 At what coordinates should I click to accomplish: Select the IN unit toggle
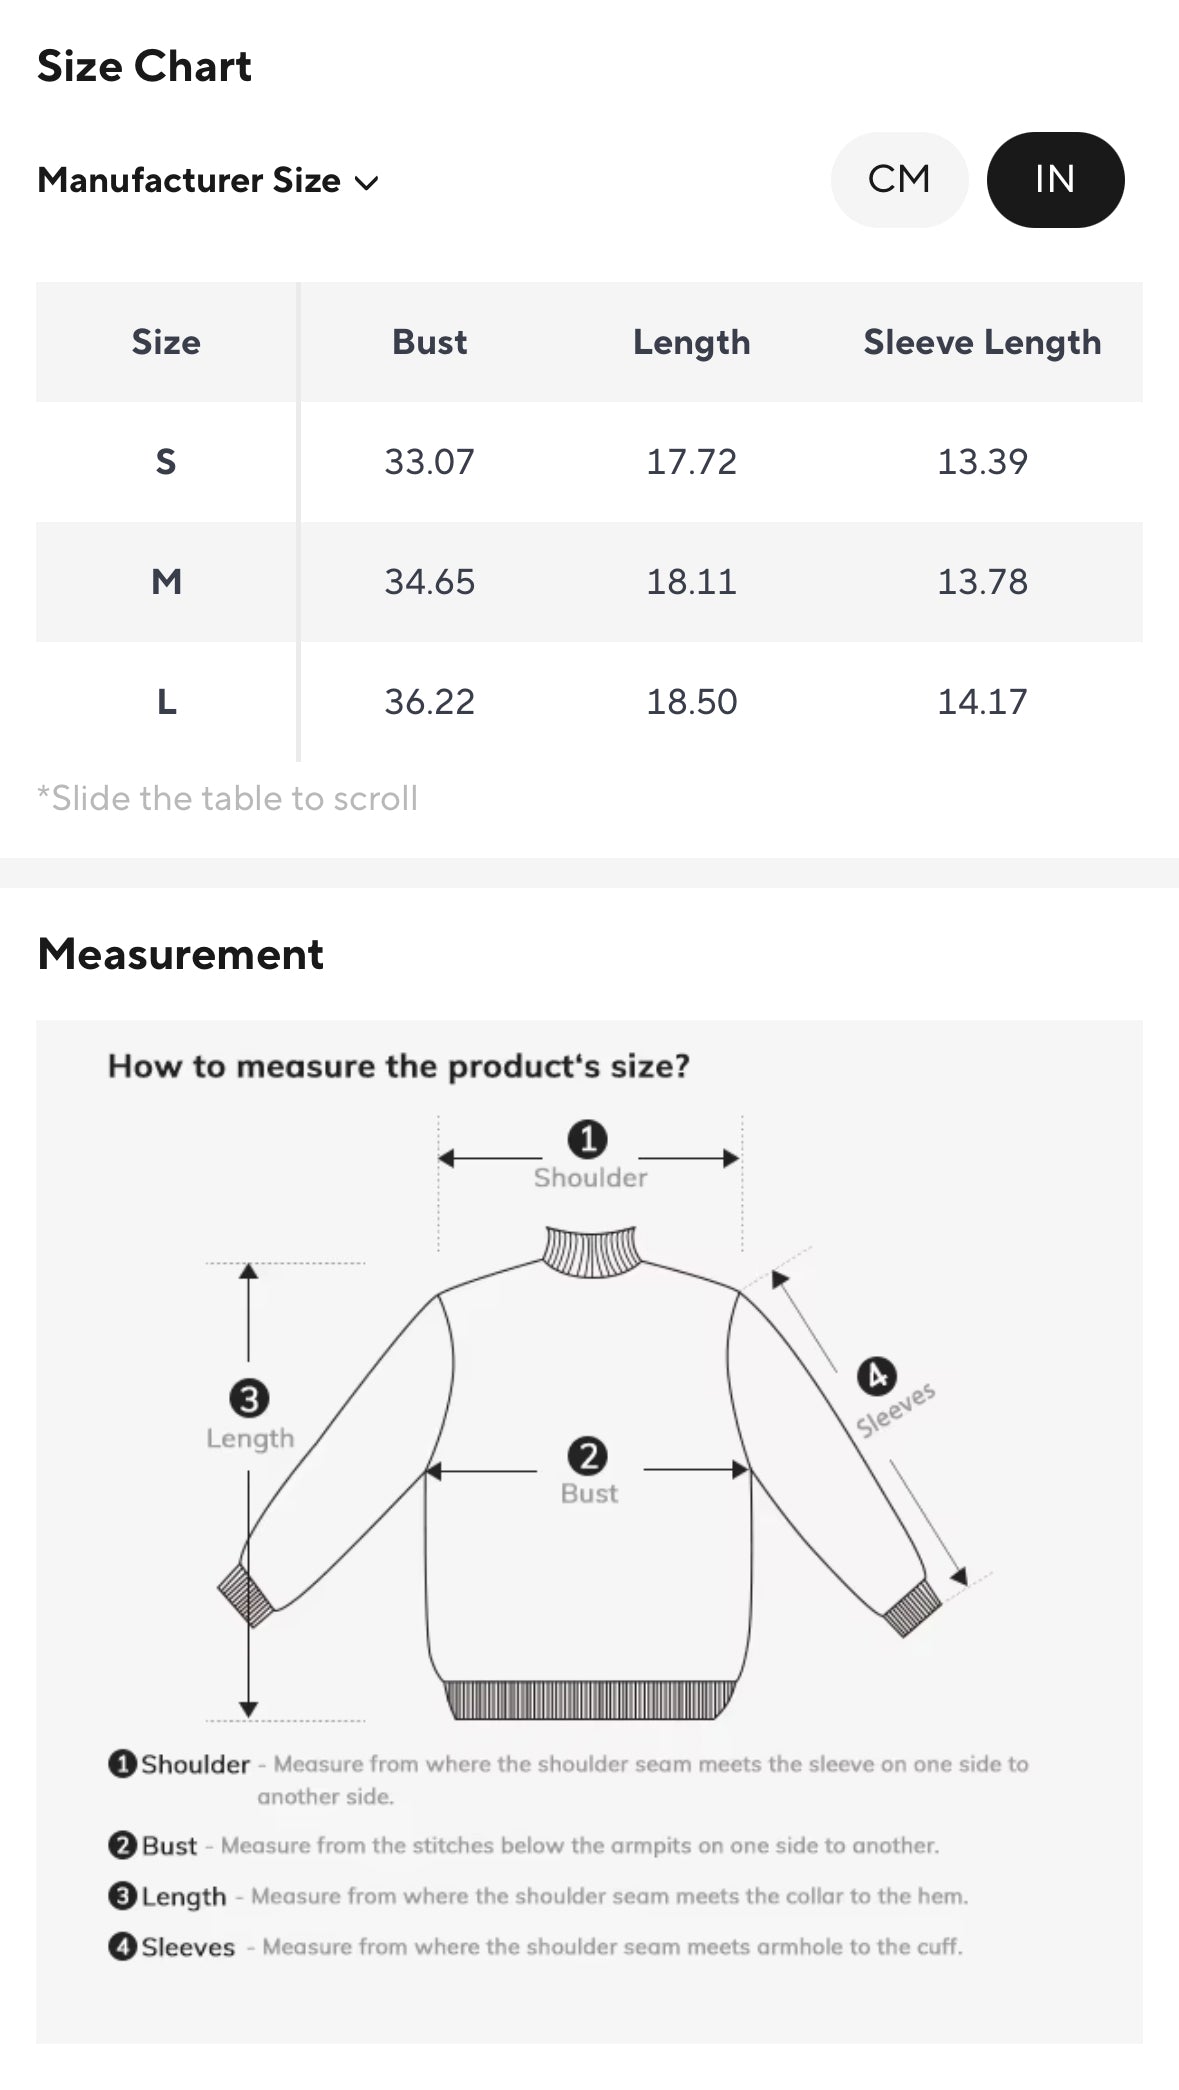coord(1055,180)
